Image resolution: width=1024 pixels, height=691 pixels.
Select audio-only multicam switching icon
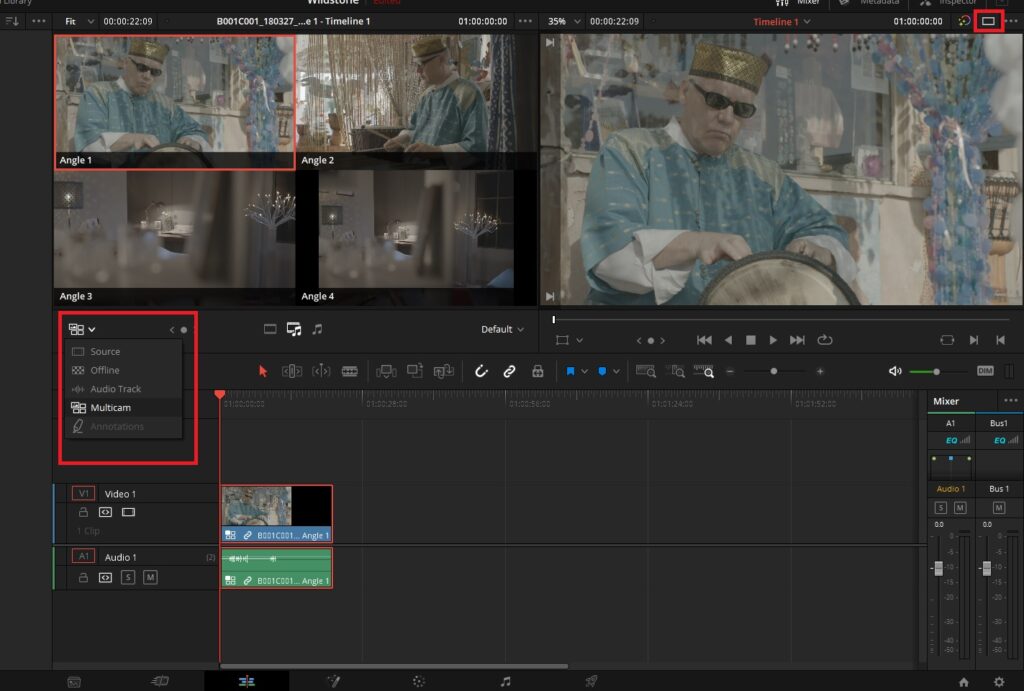[317, 329]
